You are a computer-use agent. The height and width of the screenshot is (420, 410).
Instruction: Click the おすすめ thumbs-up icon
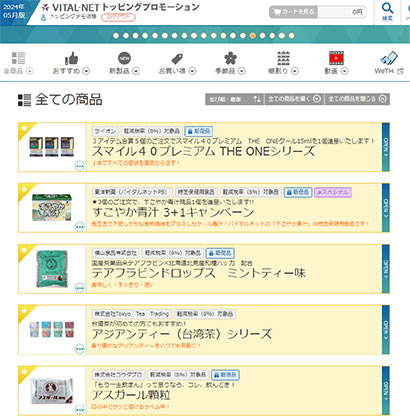coord(71,59)
